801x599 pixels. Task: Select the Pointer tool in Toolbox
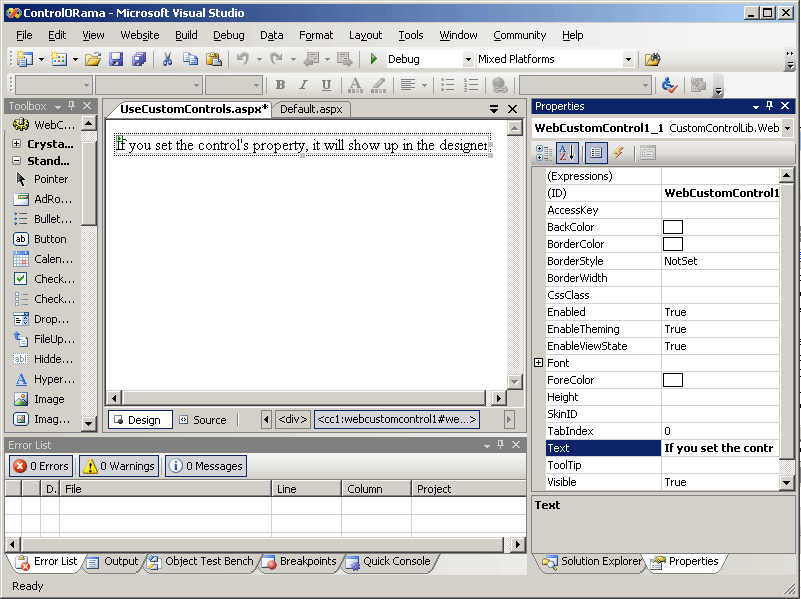50,179
